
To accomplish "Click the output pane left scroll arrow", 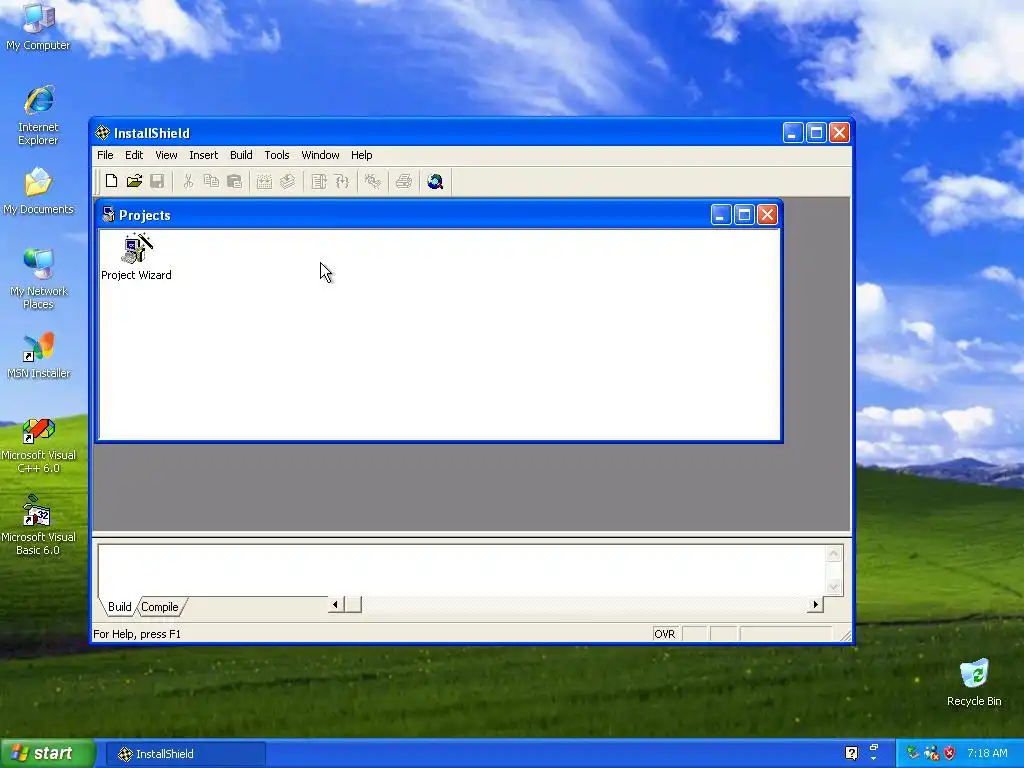I will click(336, 605).
